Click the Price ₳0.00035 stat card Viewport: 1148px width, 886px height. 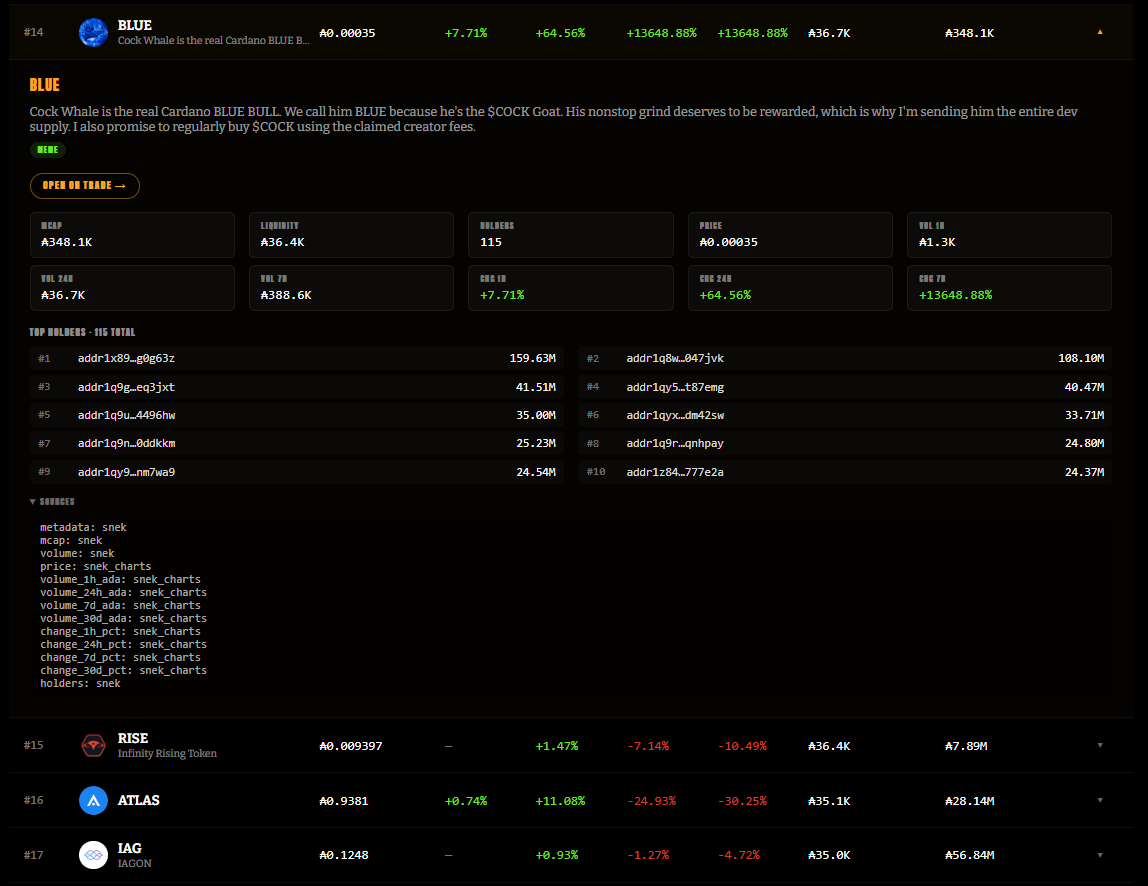pos(790,235)
